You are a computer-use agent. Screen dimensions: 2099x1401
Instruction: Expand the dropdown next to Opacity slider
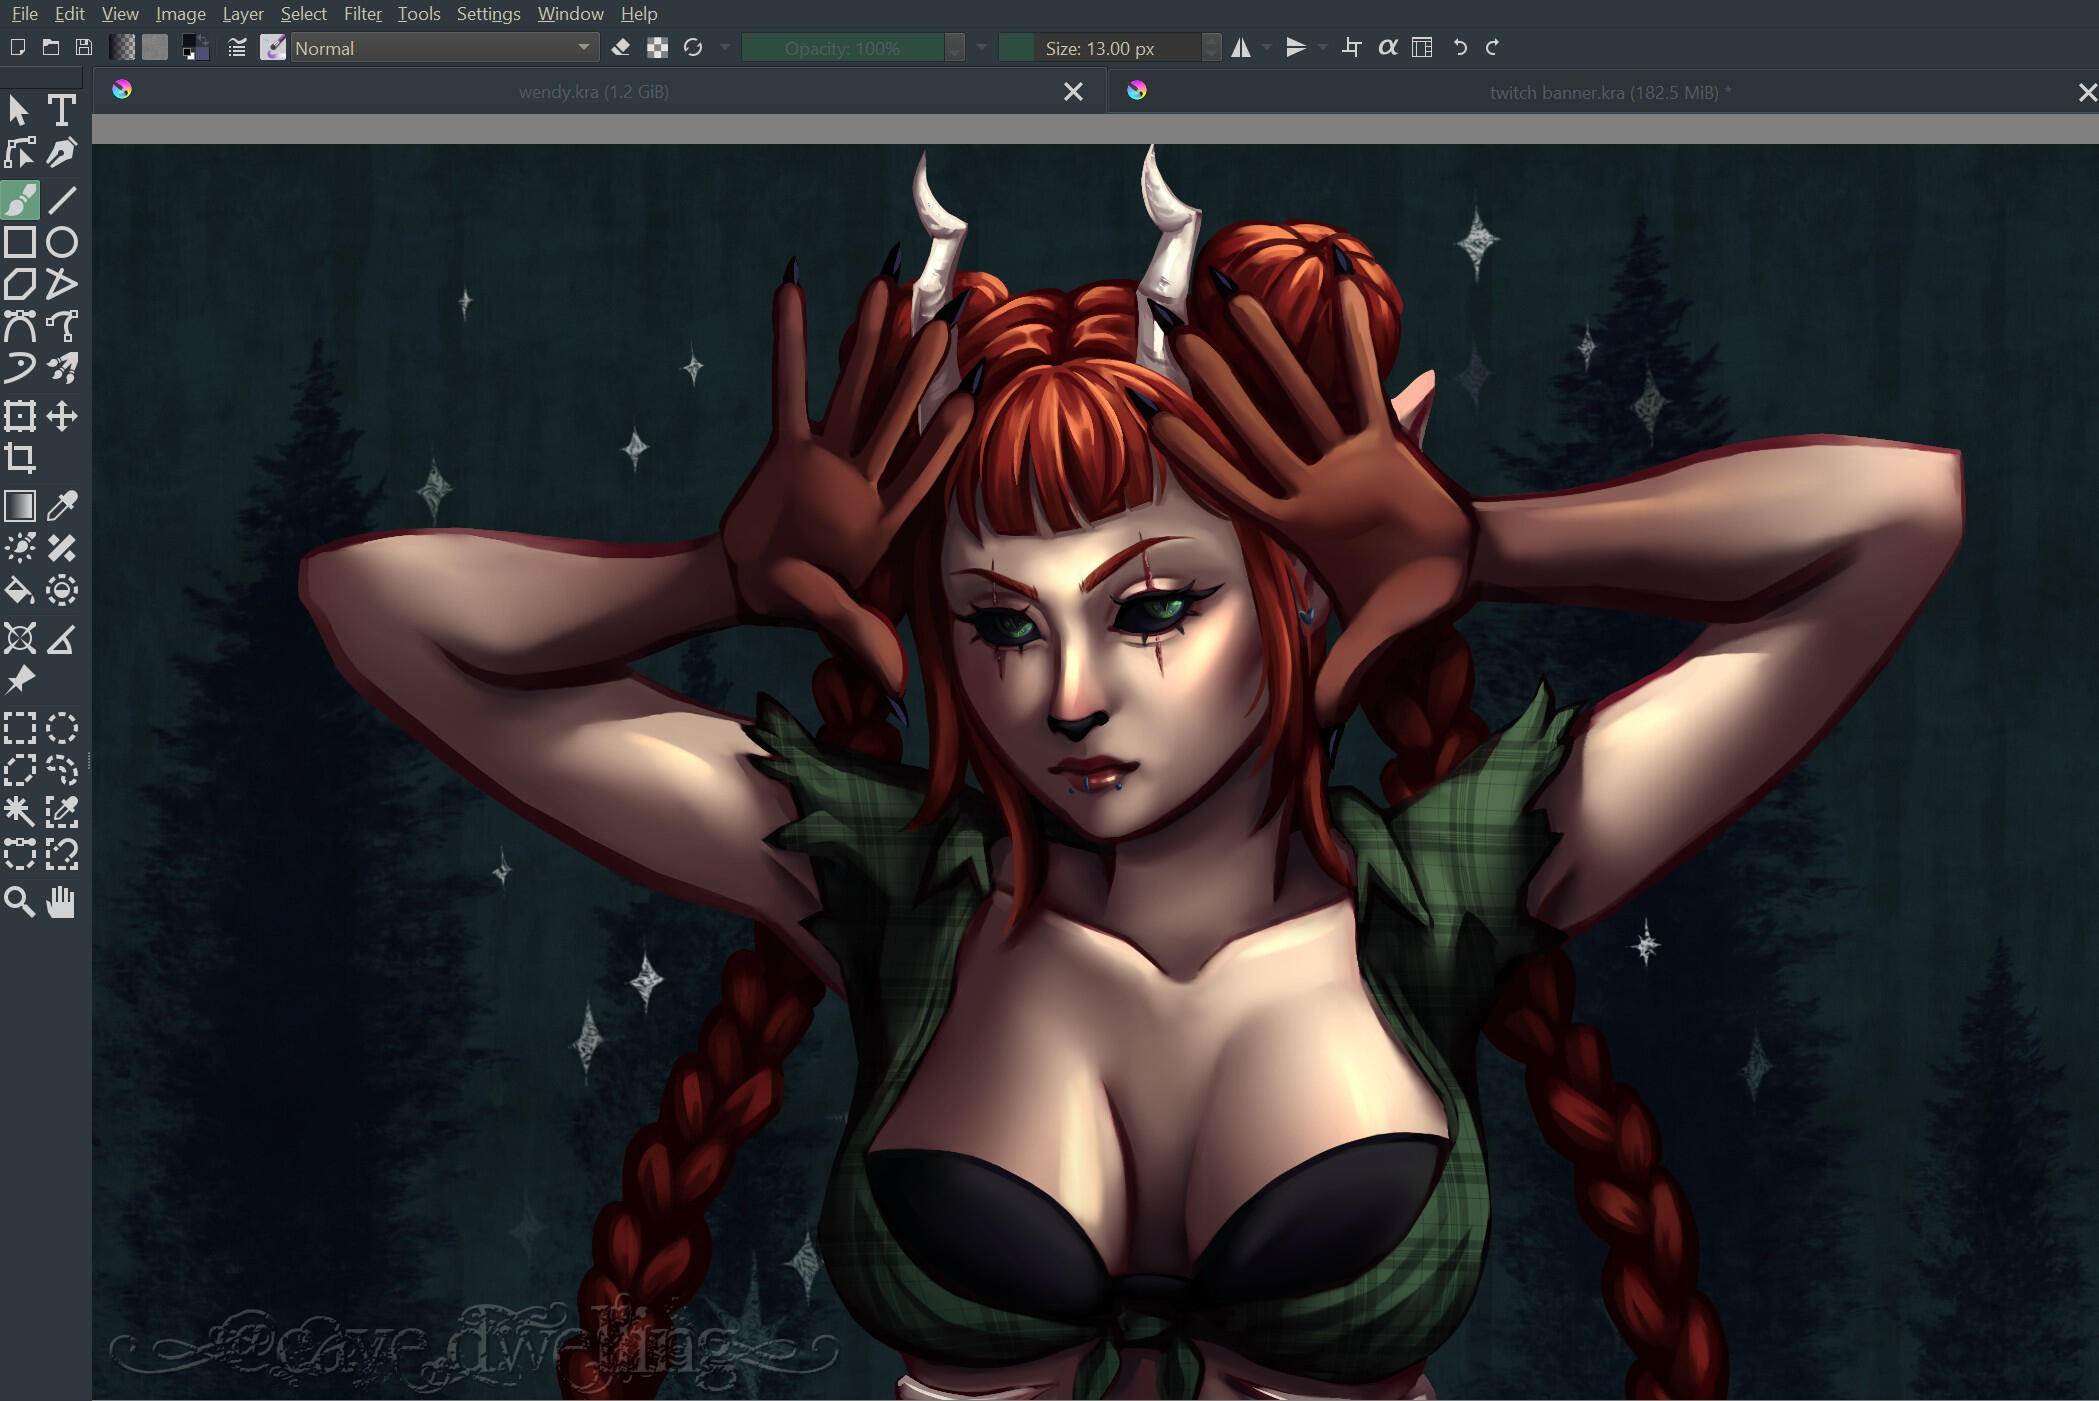[x=981, y=47]
